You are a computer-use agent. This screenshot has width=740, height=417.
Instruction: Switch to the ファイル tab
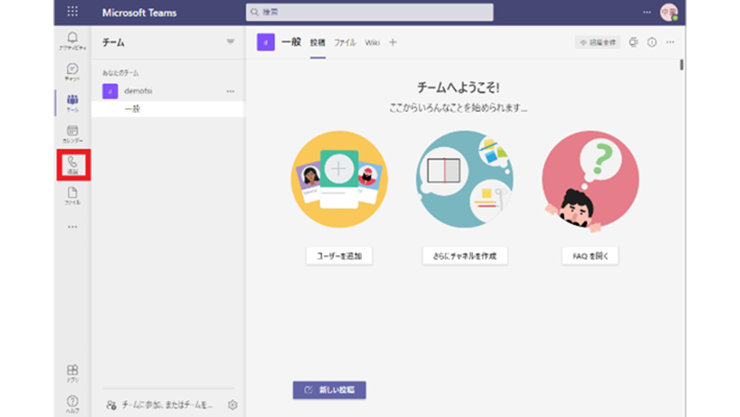[x=344, y=42]
